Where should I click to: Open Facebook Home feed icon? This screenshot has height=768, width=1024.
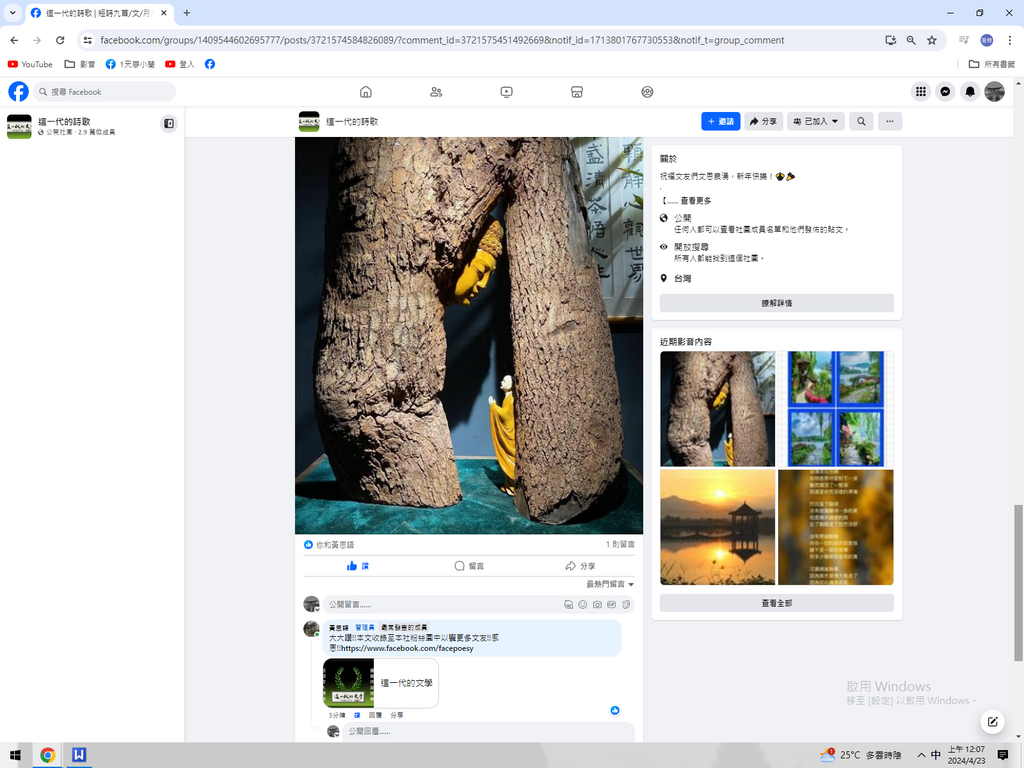(x=366, y=92)
